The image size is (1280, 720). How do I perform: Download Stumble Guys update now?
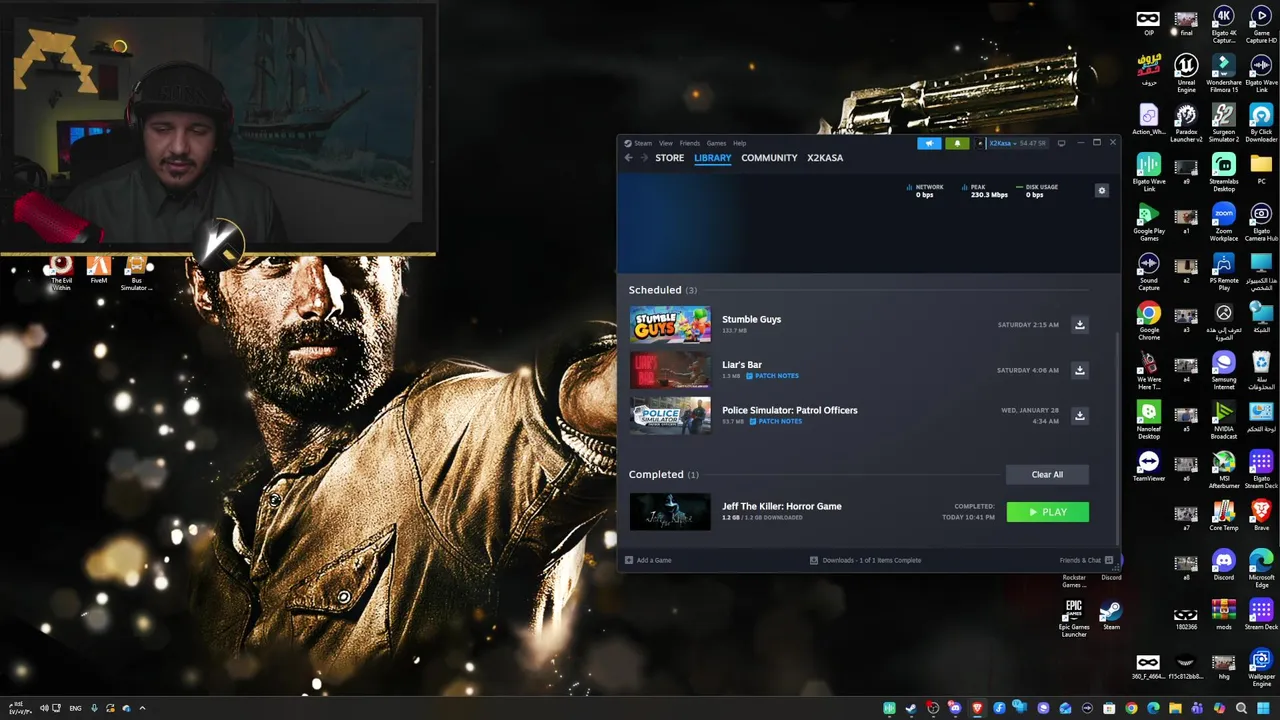click(1080, 325)
